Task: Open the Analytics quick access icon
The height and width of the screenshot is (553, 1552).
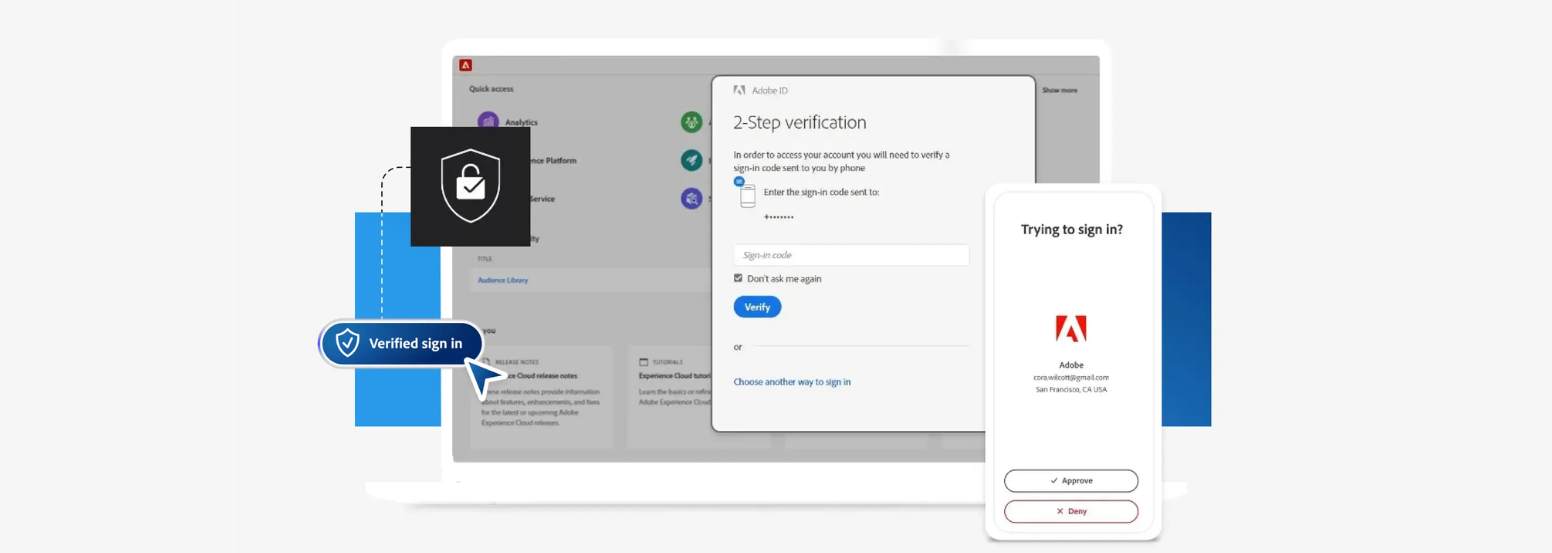Action: click(x=488, y=122)
